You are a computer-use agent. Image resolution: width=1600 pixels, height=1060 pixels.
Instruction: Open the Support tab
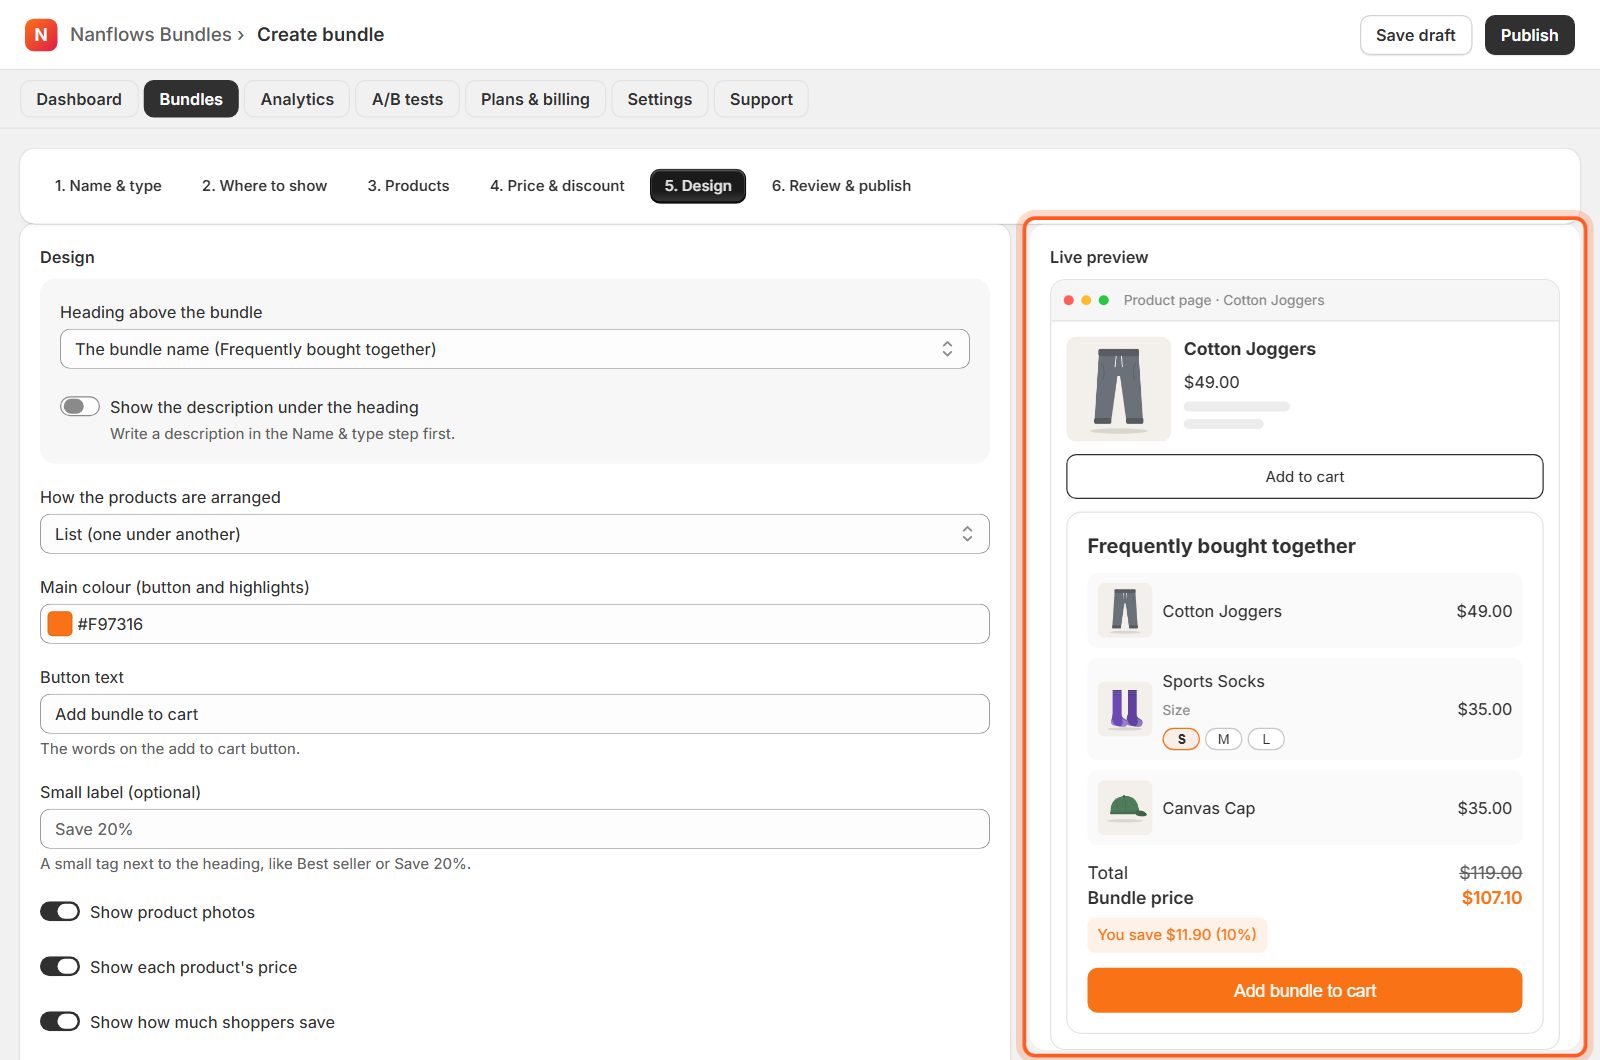(761, 99)
